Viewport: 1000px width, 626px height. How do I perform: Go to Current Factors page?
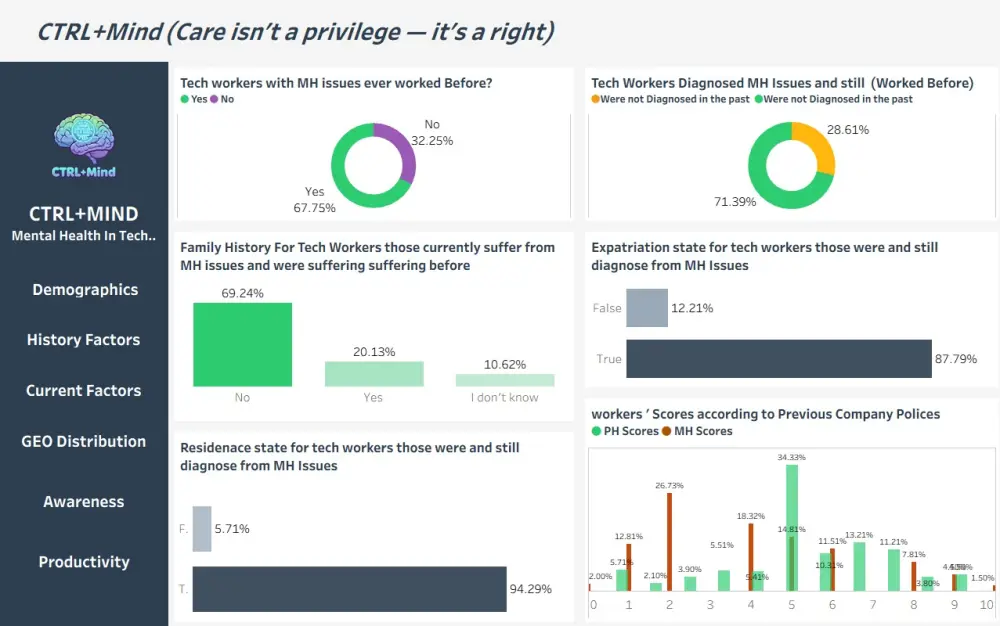point(84,391)
